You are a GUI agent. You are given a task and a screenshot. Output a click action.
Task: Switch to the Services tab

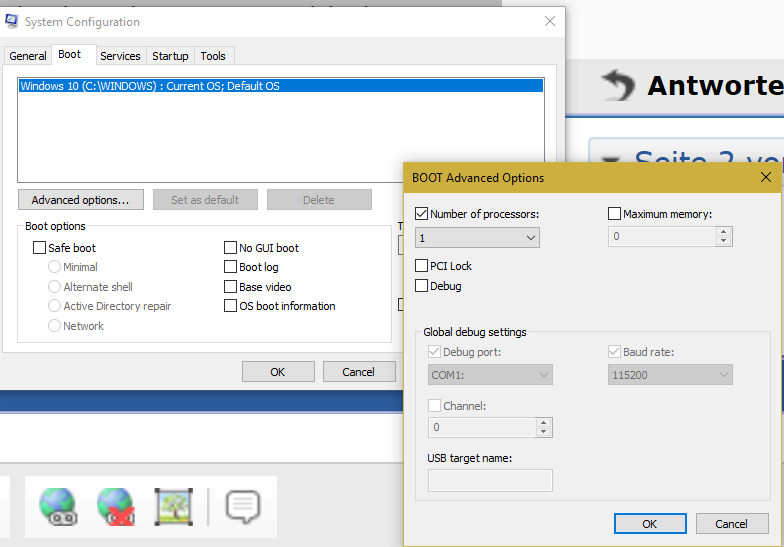tap(120, 56)
